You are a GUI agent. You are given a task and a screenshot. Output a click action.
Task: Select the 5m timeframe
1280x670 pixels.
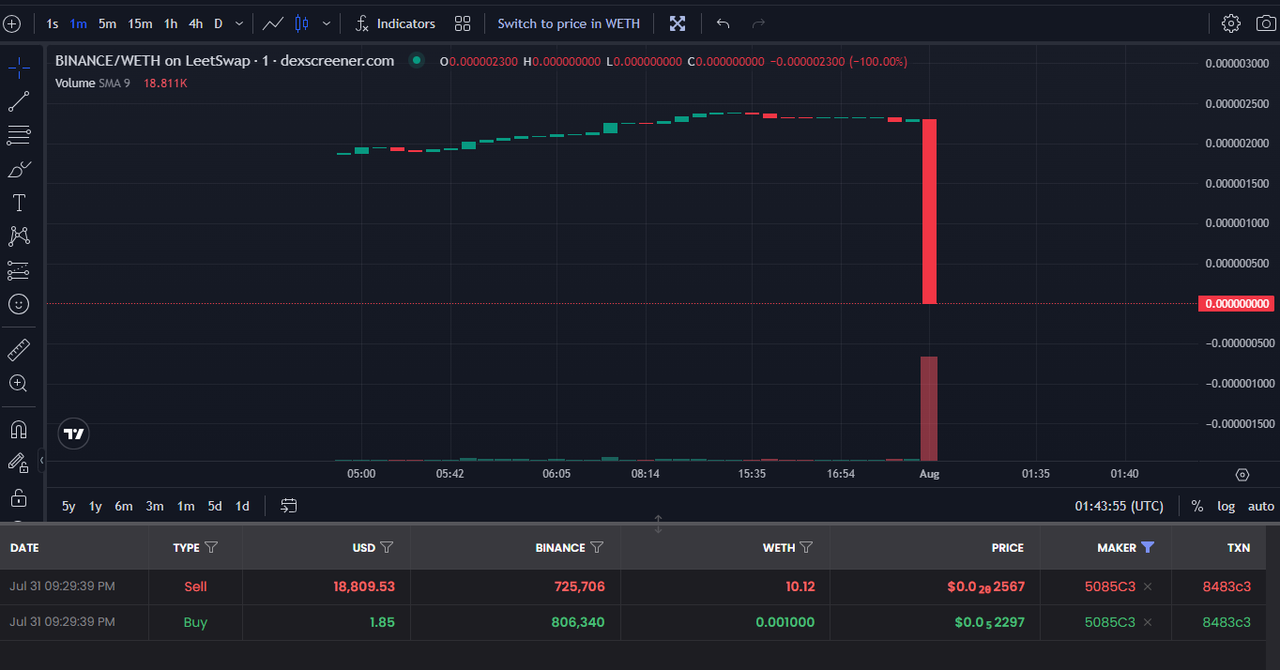pyautogui.click(x=107, y=23)
